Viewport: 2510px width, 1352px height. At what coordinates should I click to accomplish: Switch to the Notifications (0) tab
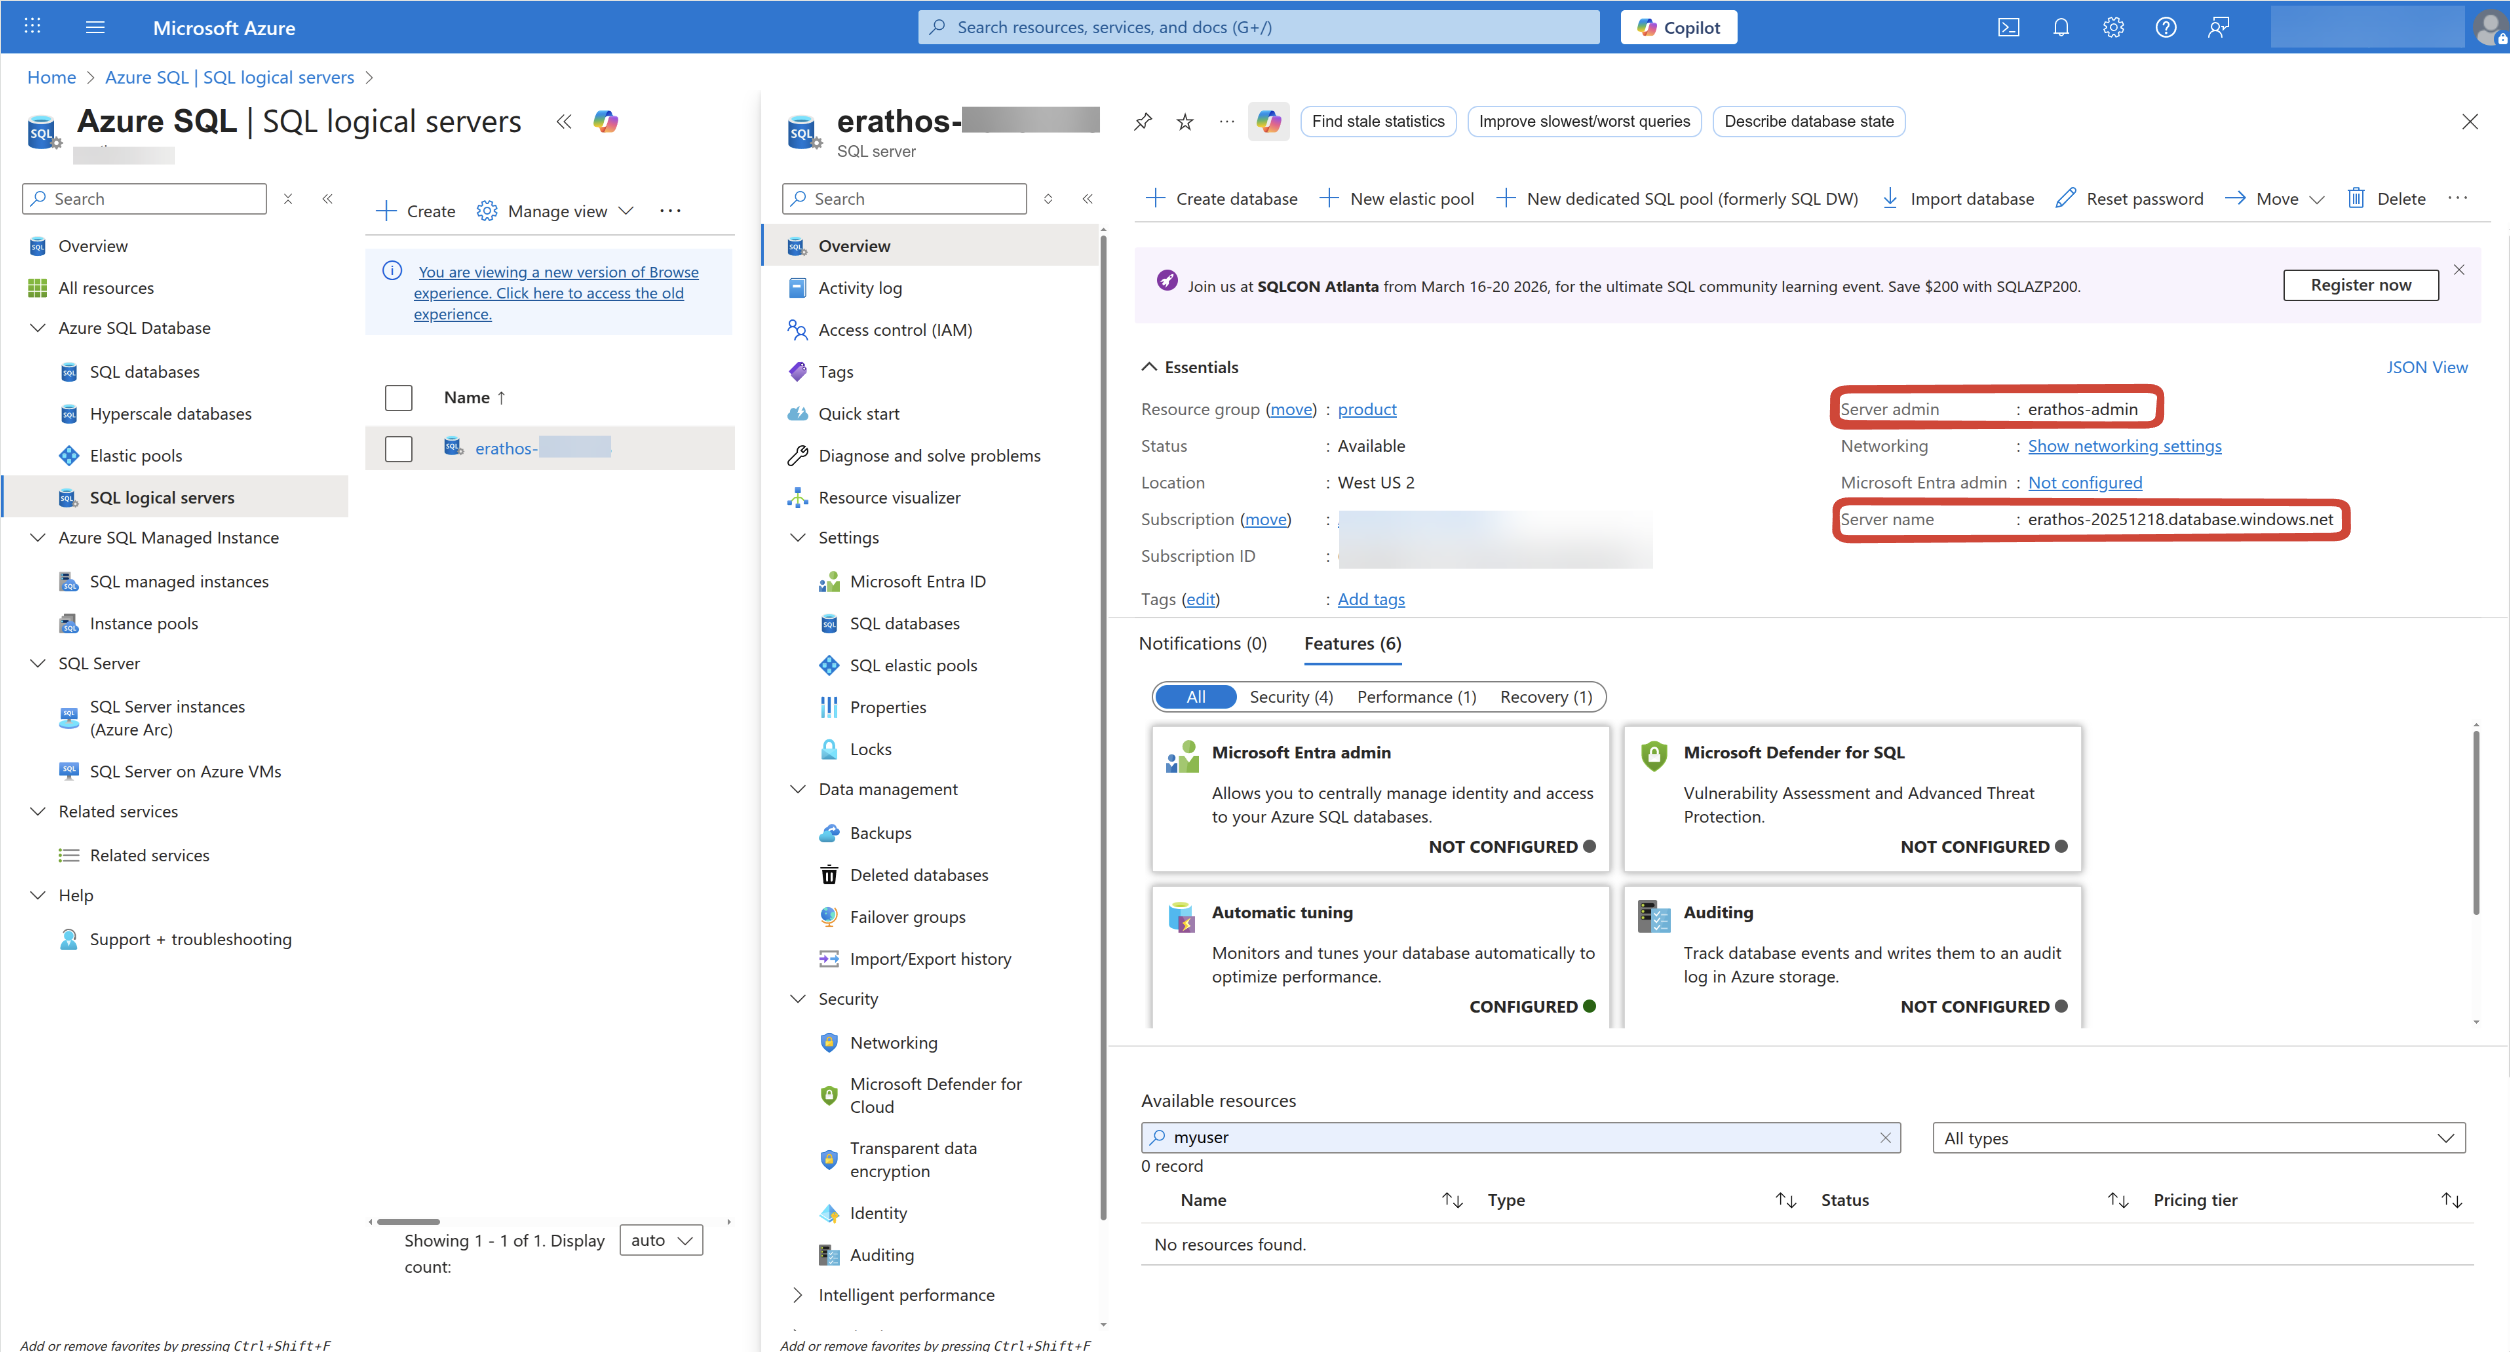1202,643
